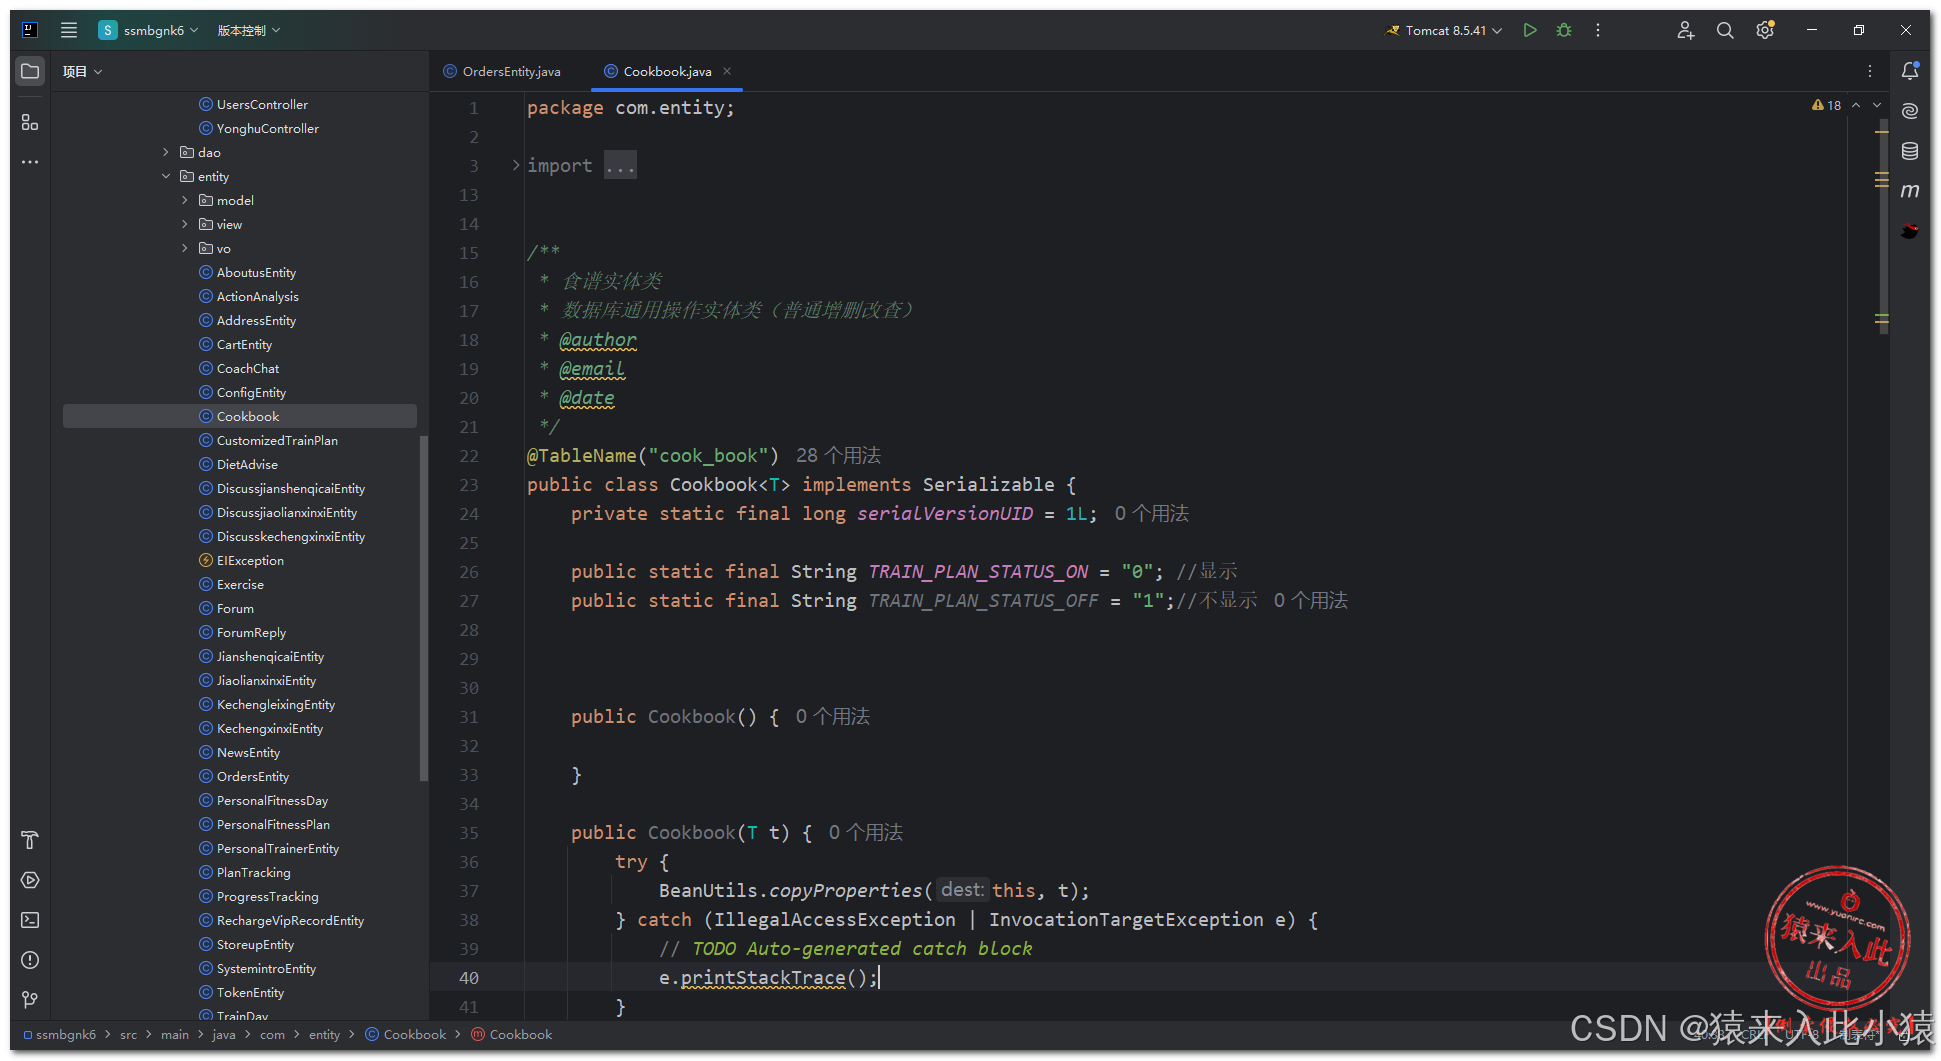1941x1061 pixels.
Task: Show the 18 warnings inspection widget
Action: pos(1826,105)
